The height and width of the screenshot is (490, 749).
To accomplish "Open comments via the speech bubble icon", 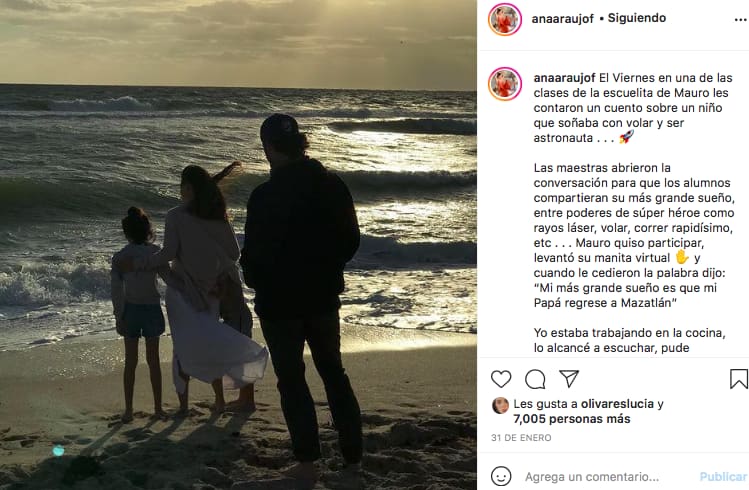I will click(535, 379).
